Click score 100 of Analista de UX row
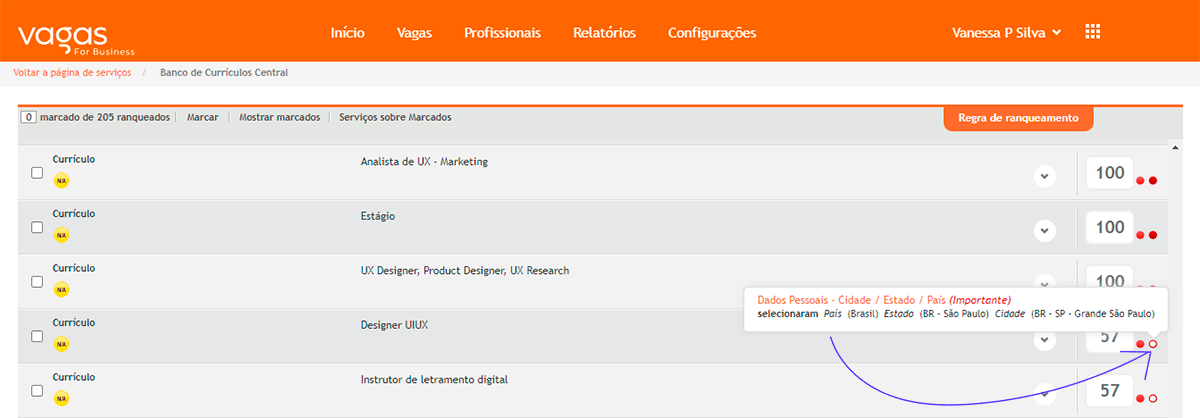This screenshot has height=418, width=1200. [x=1110, y=173]
